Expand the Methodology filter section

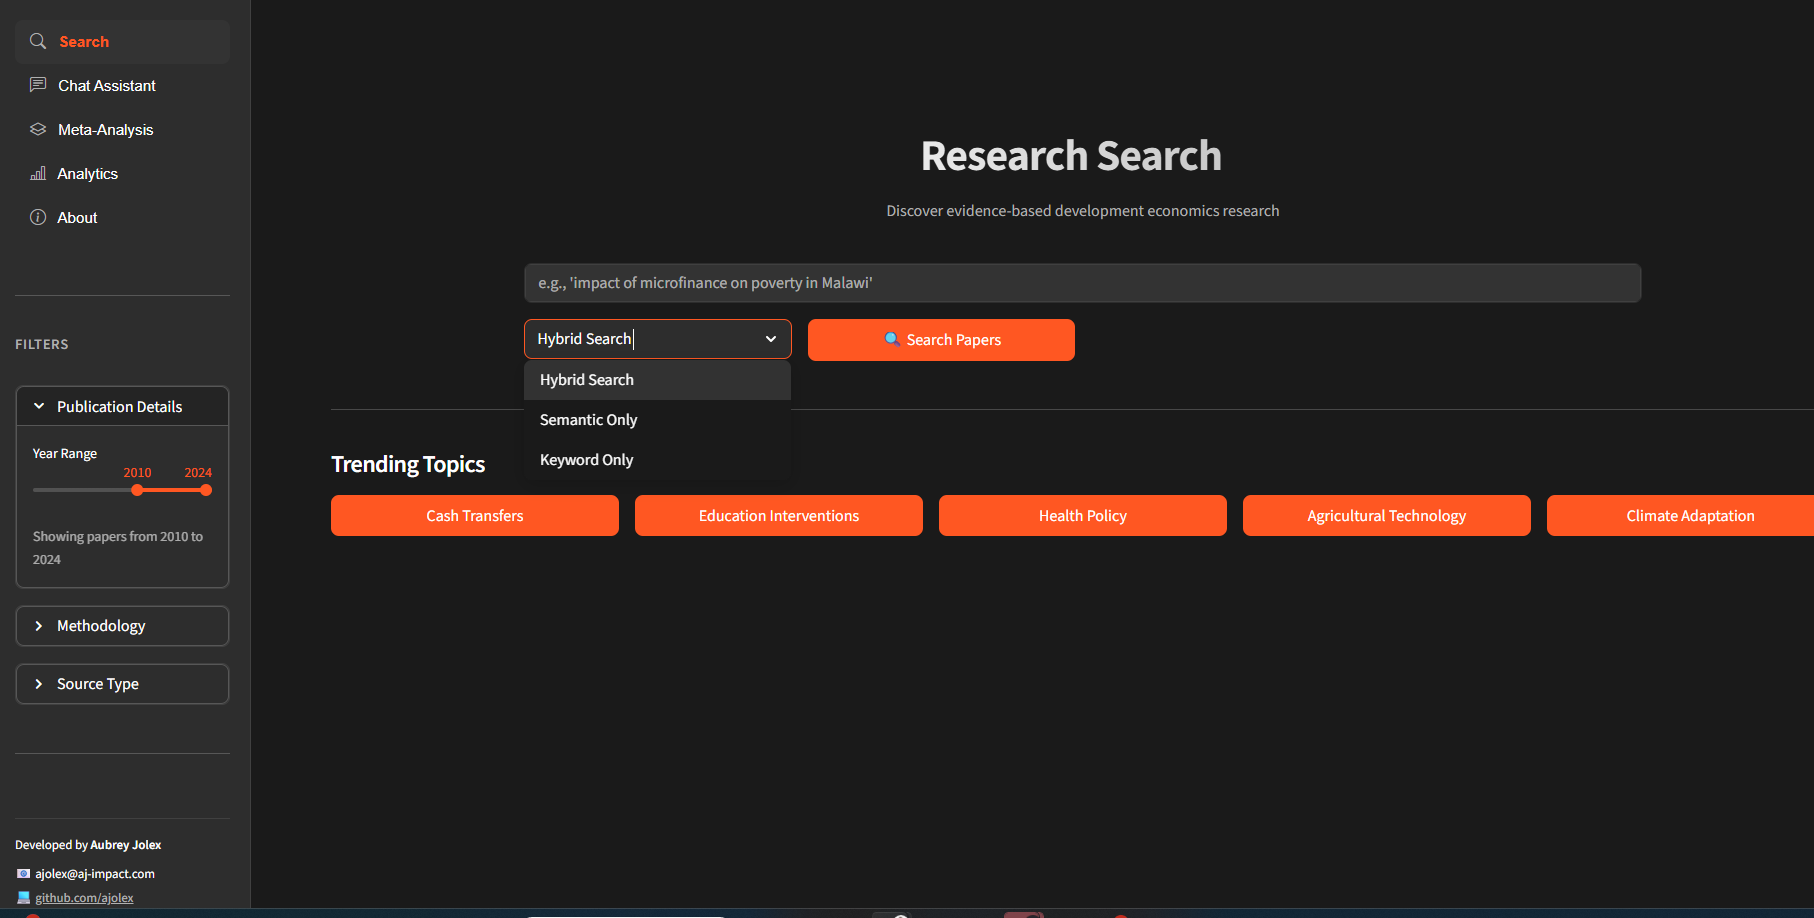[39, 626]
